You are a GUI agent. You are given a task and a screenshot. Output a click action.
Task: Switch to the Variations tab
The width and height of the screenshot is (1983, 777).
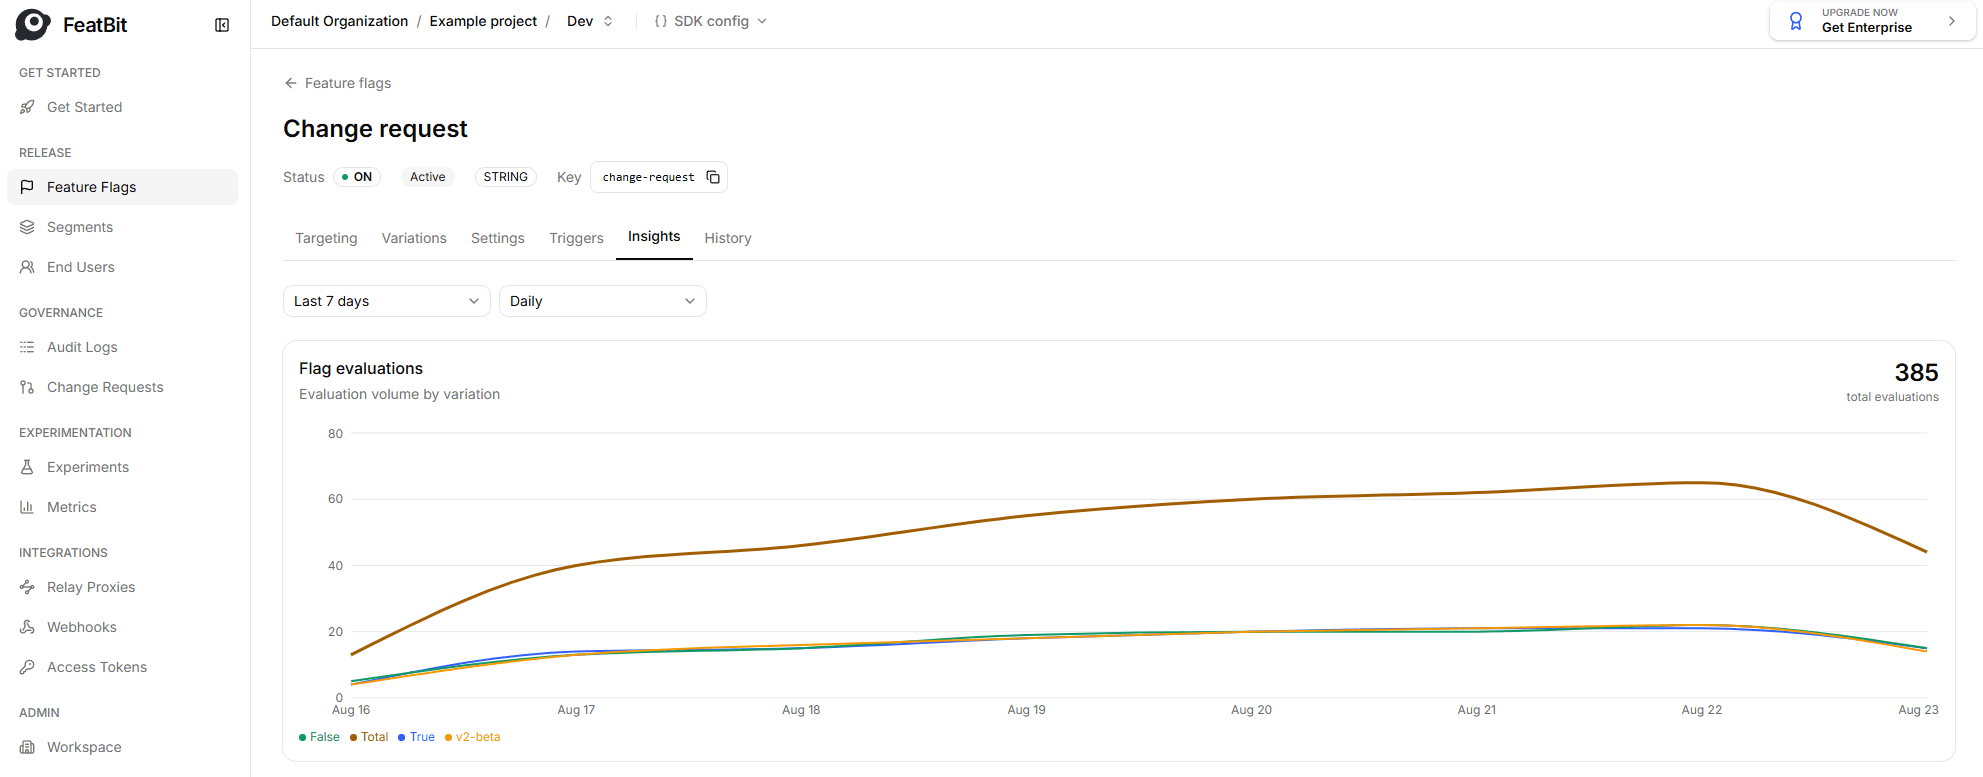414,238
